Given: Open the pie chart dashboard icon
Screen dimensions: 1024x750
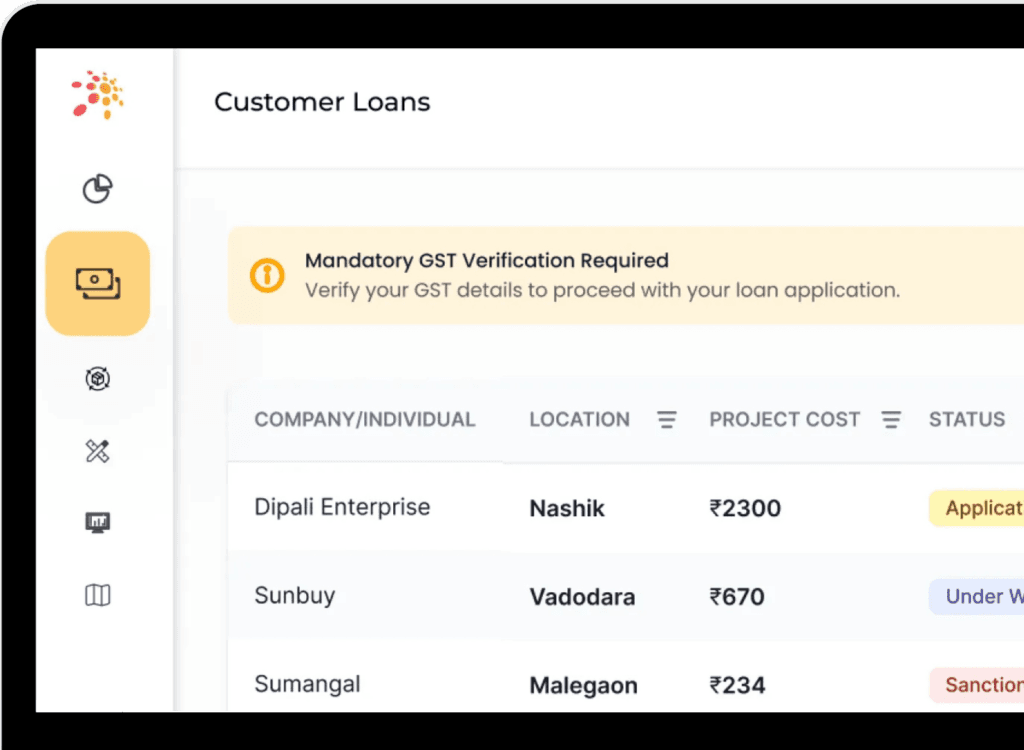Looking at the screenshot, I should 97,188.
